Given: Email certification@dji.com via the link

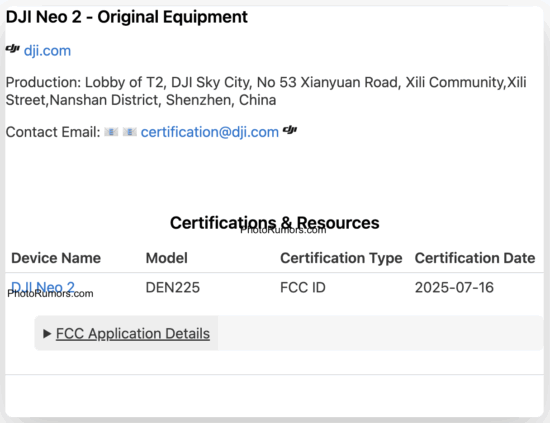Looking at the screenshot, I should [x=210, y=132].
